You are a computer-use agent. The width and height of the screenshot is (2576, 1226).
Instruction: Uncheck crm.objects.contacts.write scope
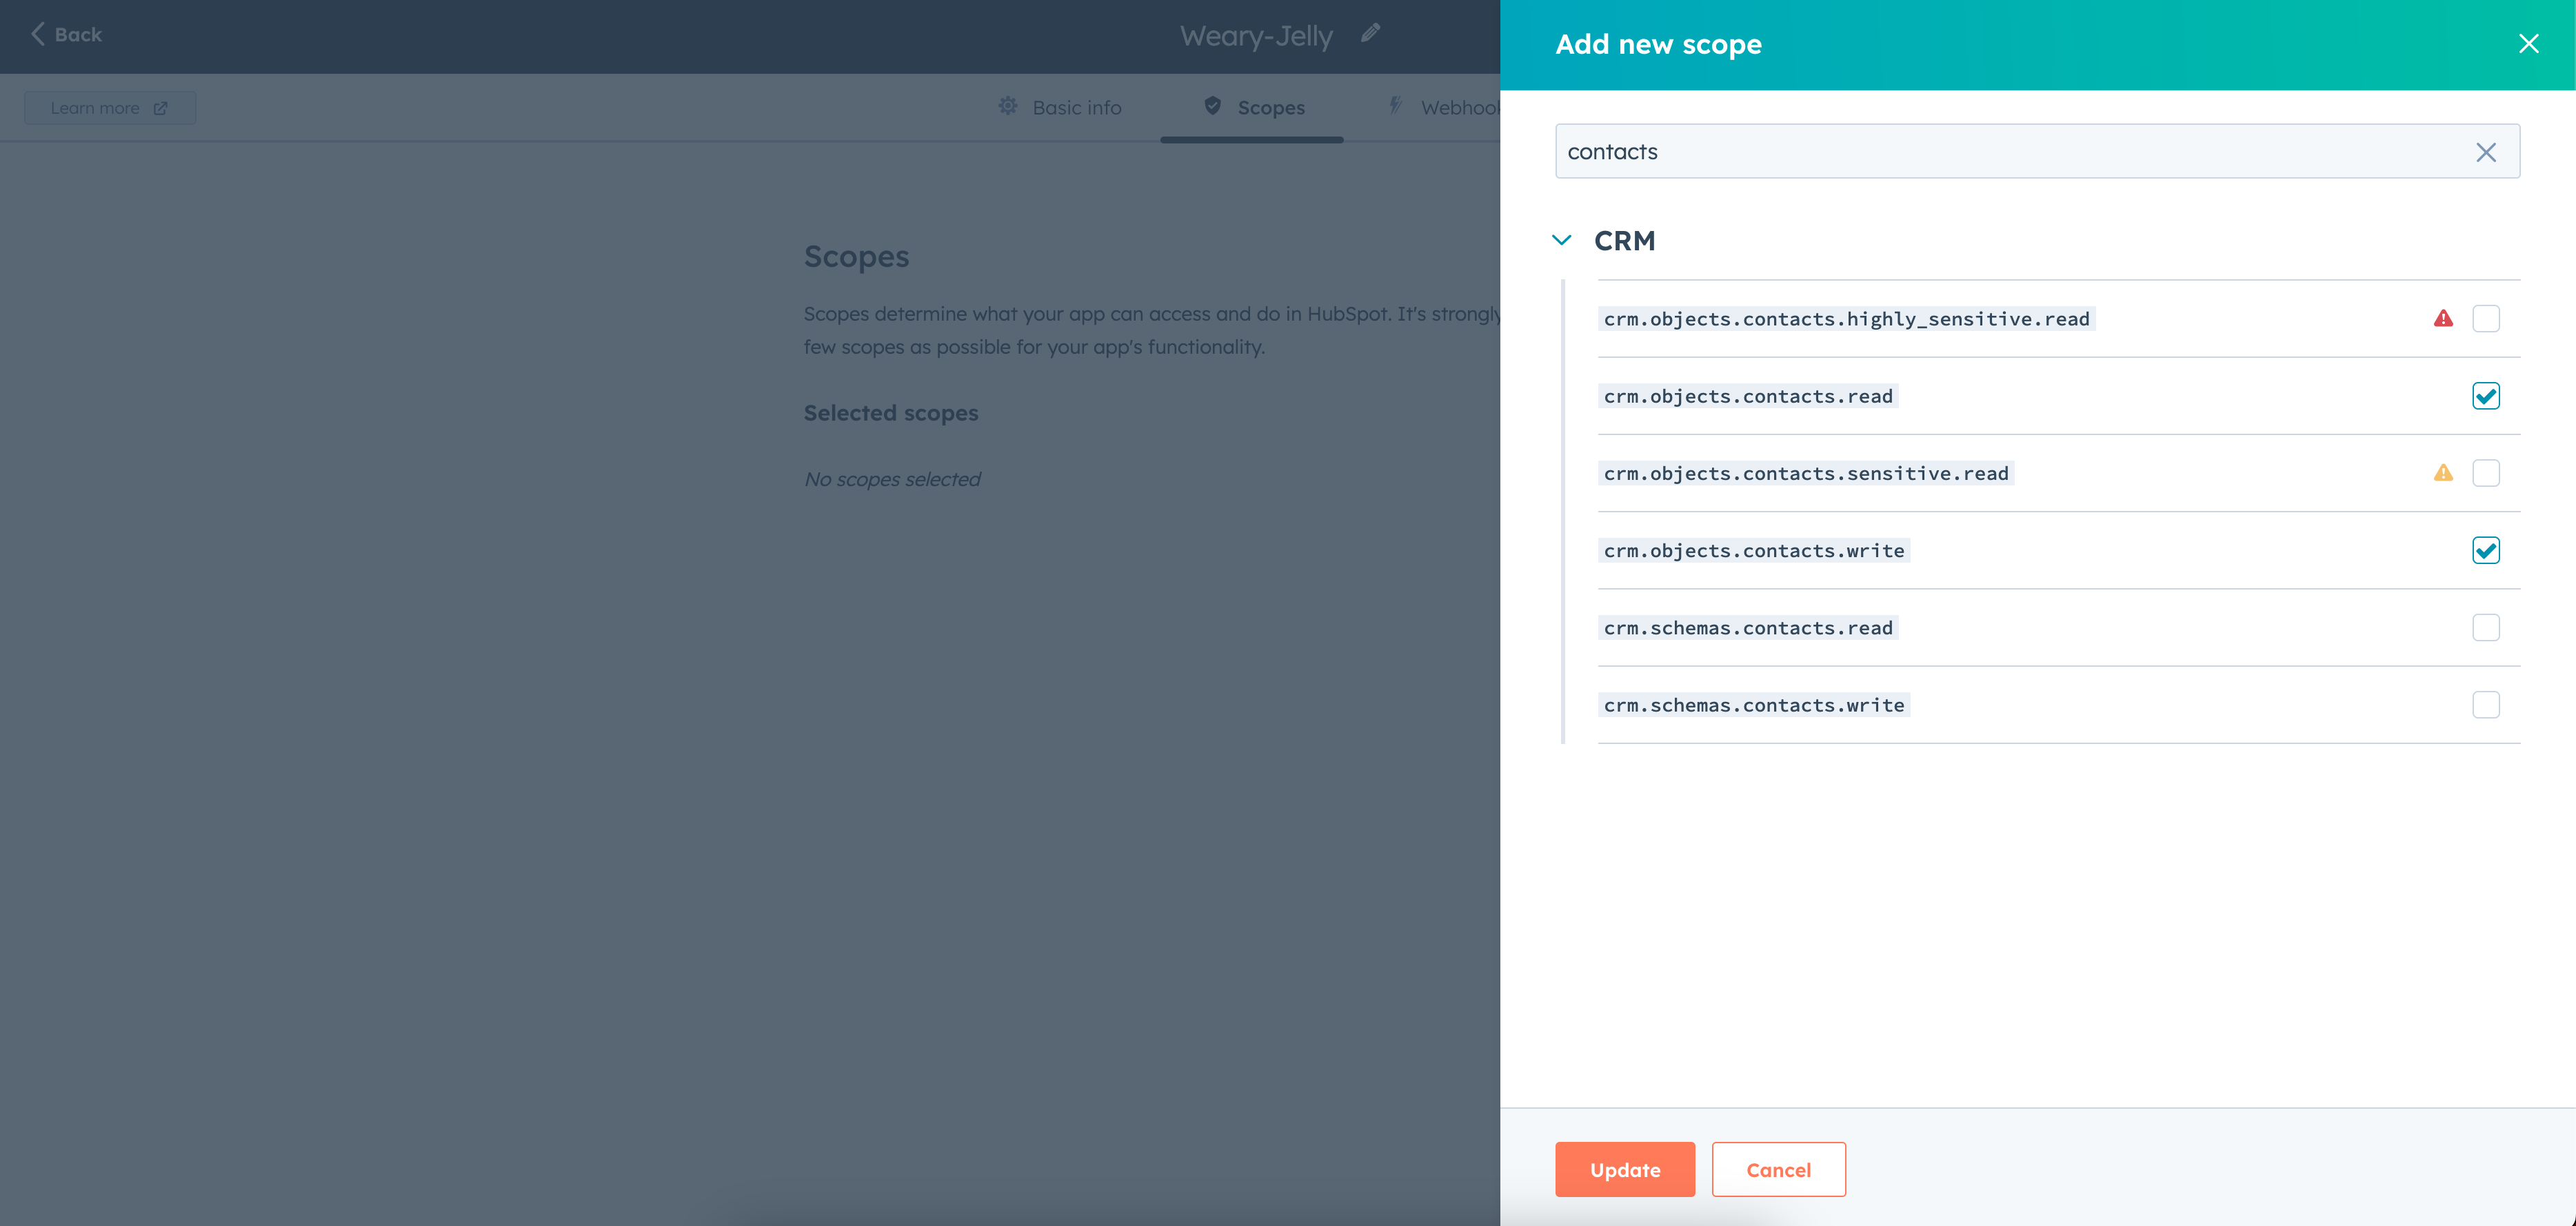[x=2486, y=550]
